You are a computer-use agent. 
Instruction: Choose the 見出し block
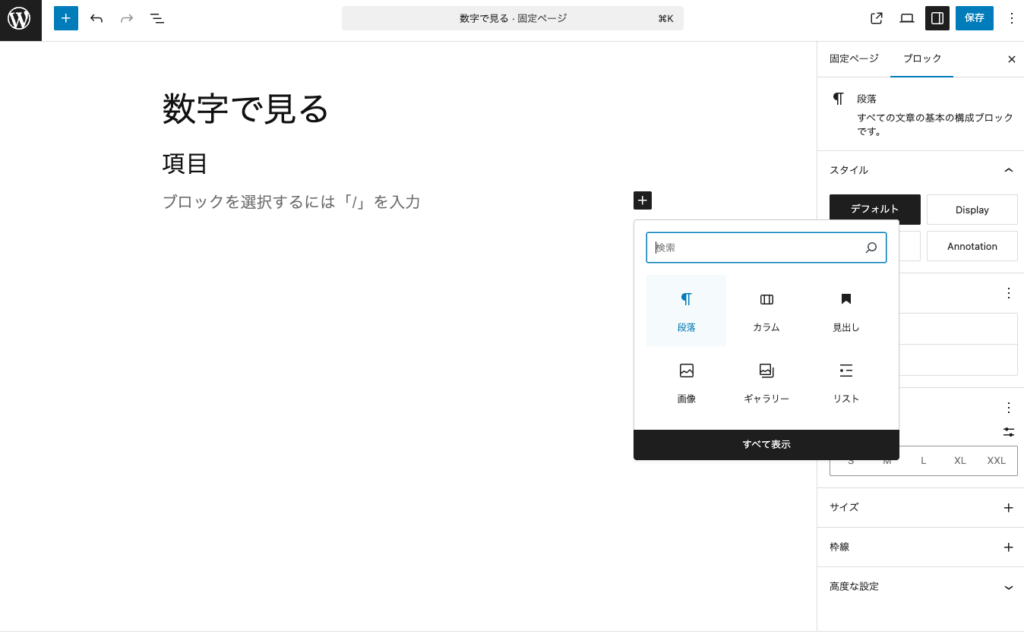click(845, 310)
